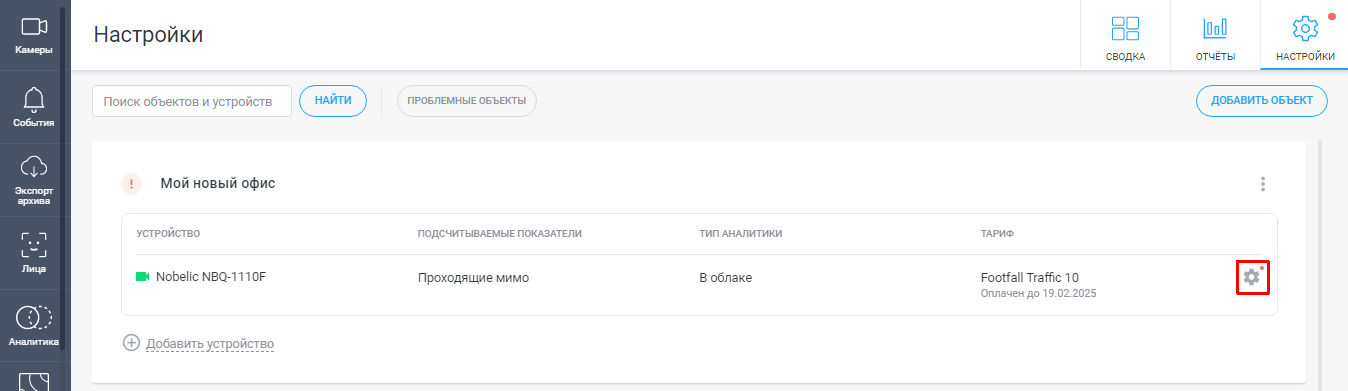The width and height of the screenshot is (1348, 391).
Task: Switch to the Сводка tab
Action: click(x=1125, y=36)
